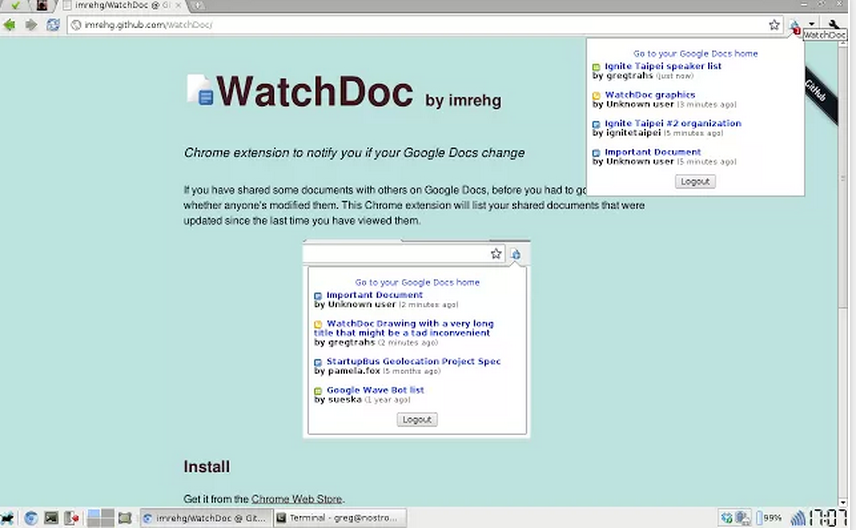Viewport: 856px width, 530px height.
Task: Open a new tab with the plus button
Action: [198, 5]
